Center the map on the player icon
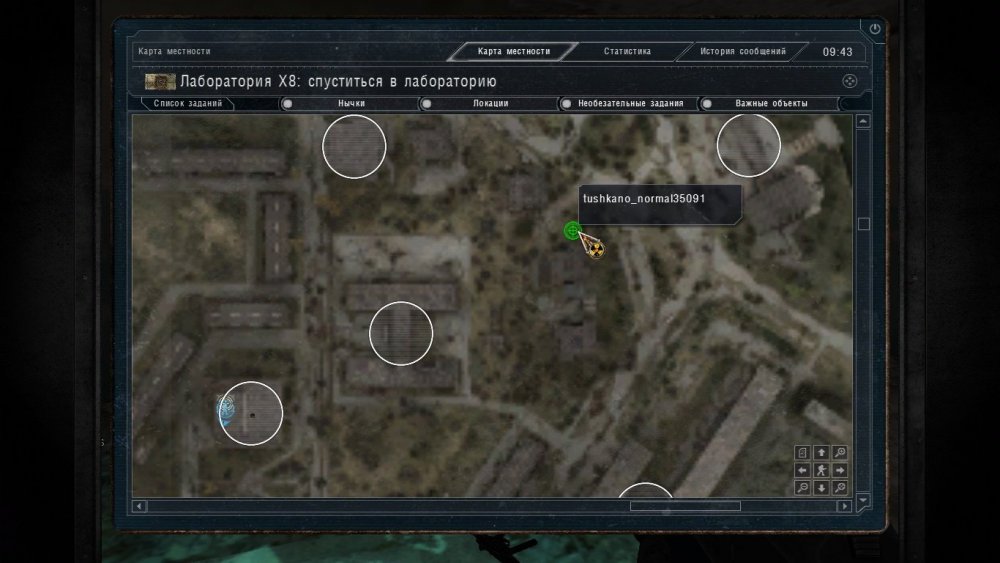Screen dimensions: 1000x563 [821, 471]
